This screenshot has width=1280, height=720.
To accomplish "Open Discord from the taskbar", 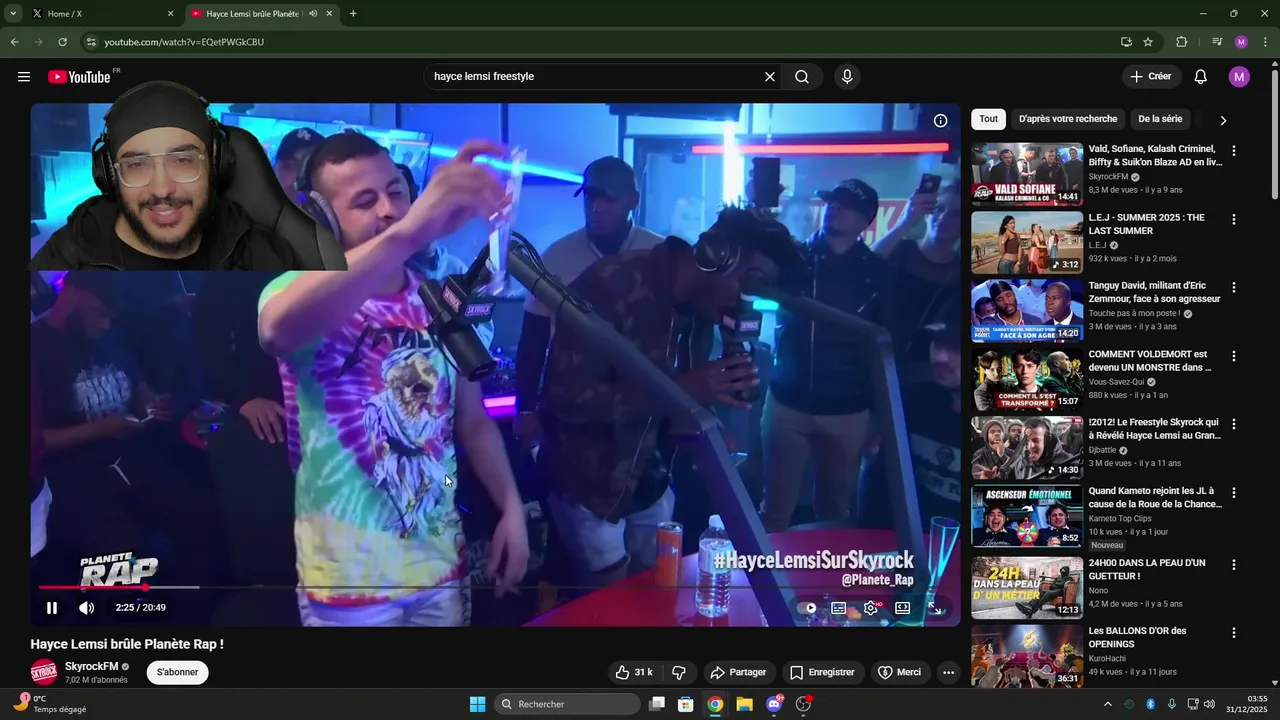I will (774, 704).
